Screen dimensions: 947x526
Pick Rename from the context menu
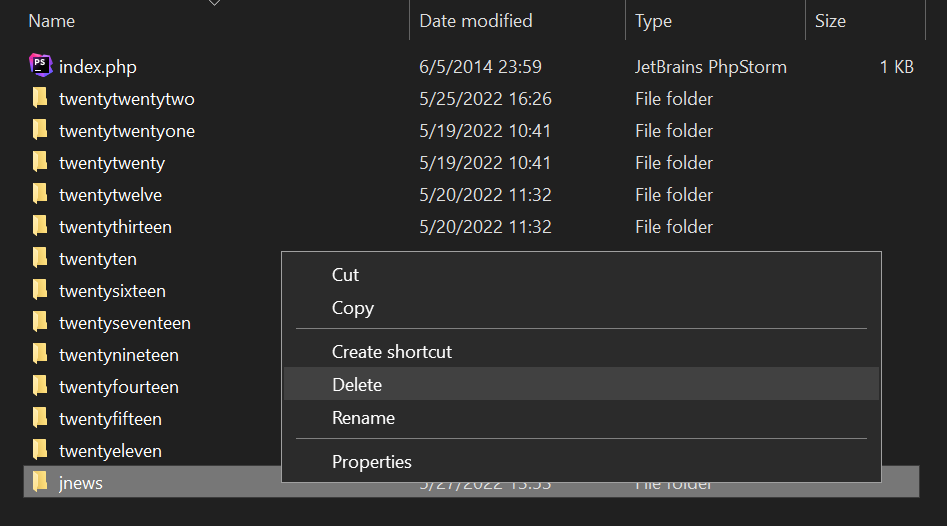tap(363, 418)
